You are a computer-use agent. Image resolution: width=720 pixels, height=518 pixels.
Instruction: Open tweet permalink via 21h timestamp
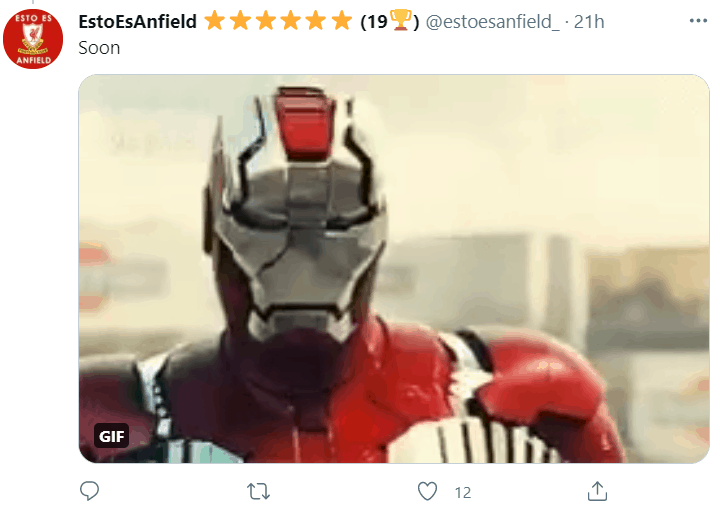[589, 22]
